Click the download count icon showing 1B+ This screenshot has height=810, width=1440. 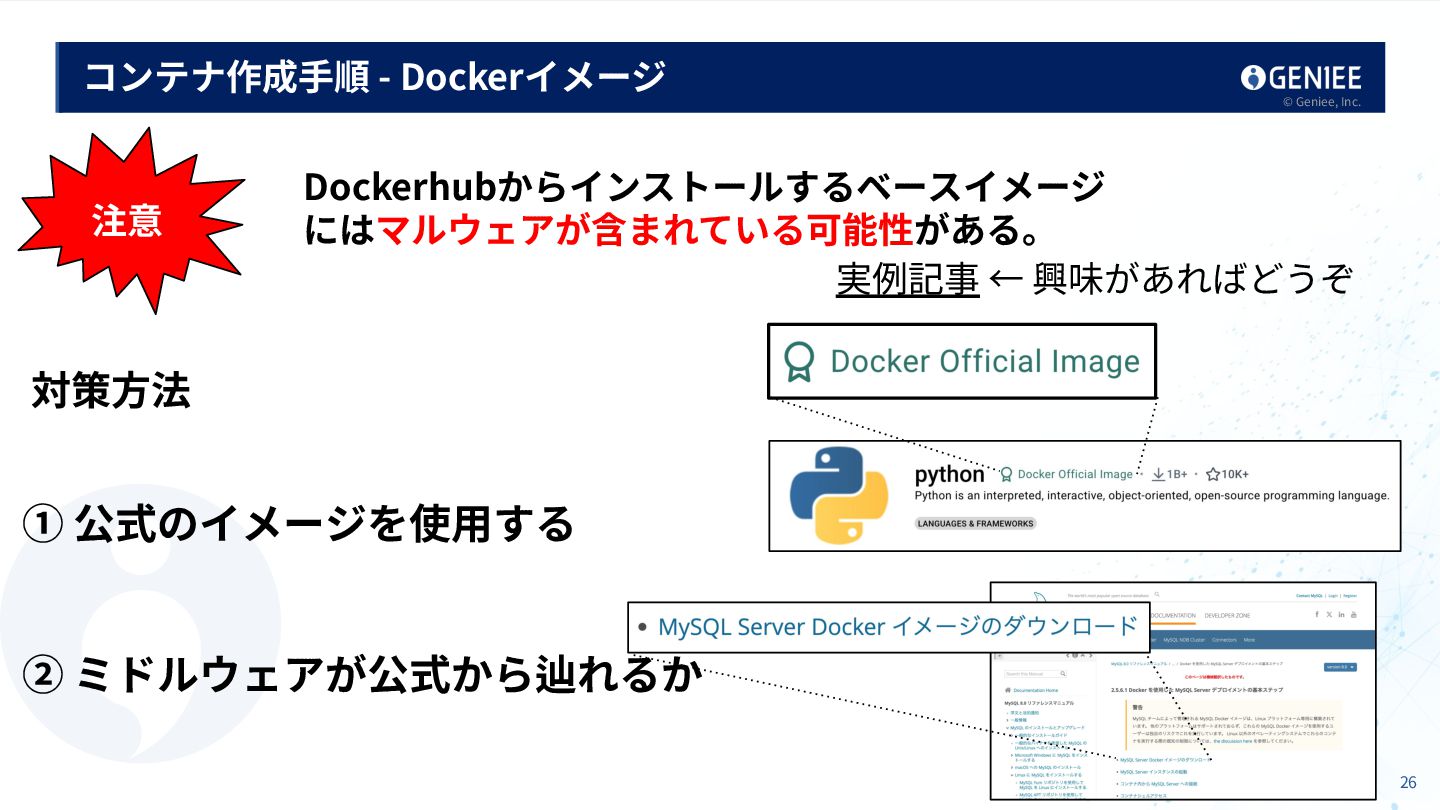1159,474
